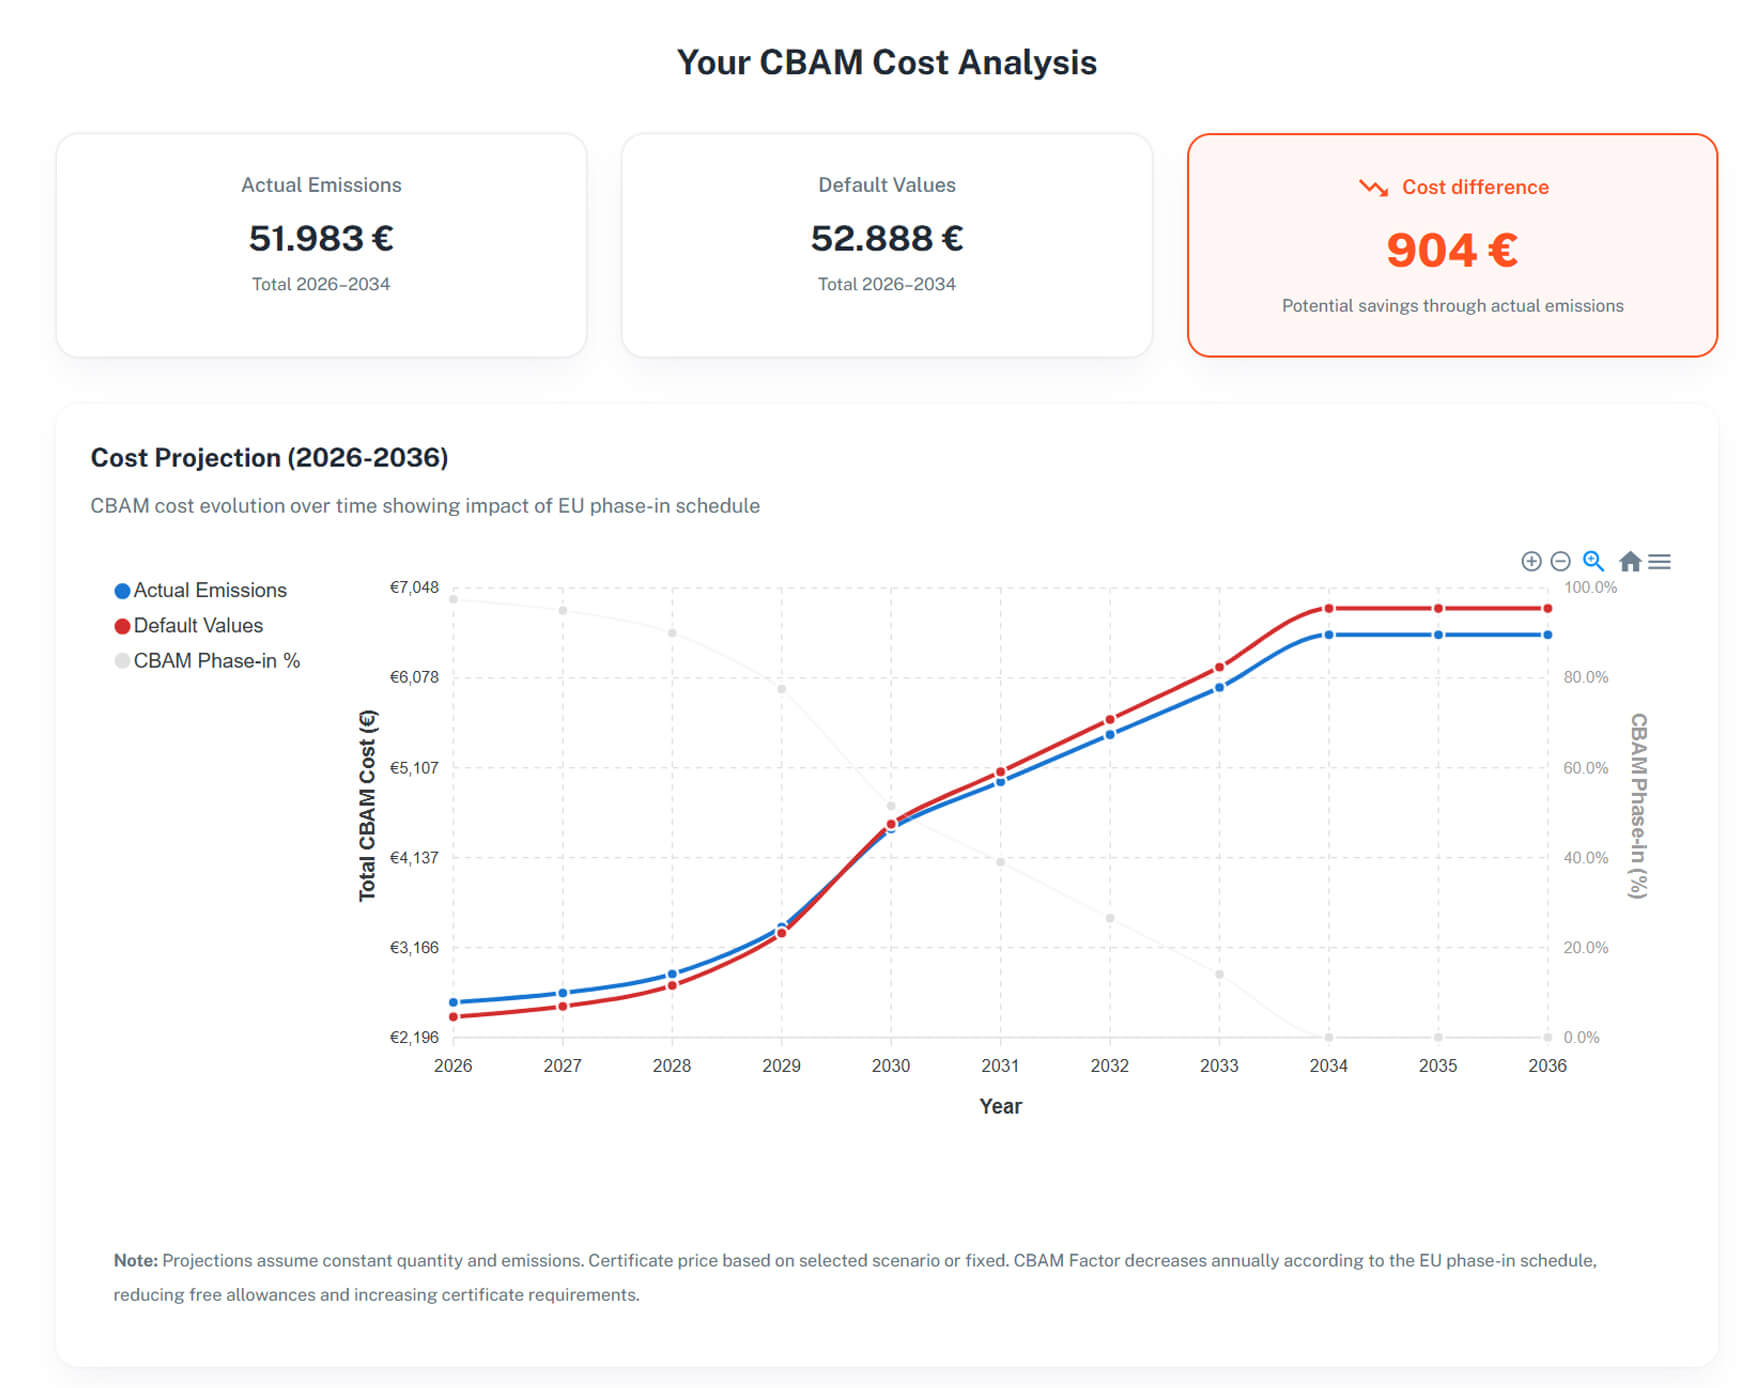
Task: Click the grey phase-in point at 2028
Action: click(x=672, y=633)
